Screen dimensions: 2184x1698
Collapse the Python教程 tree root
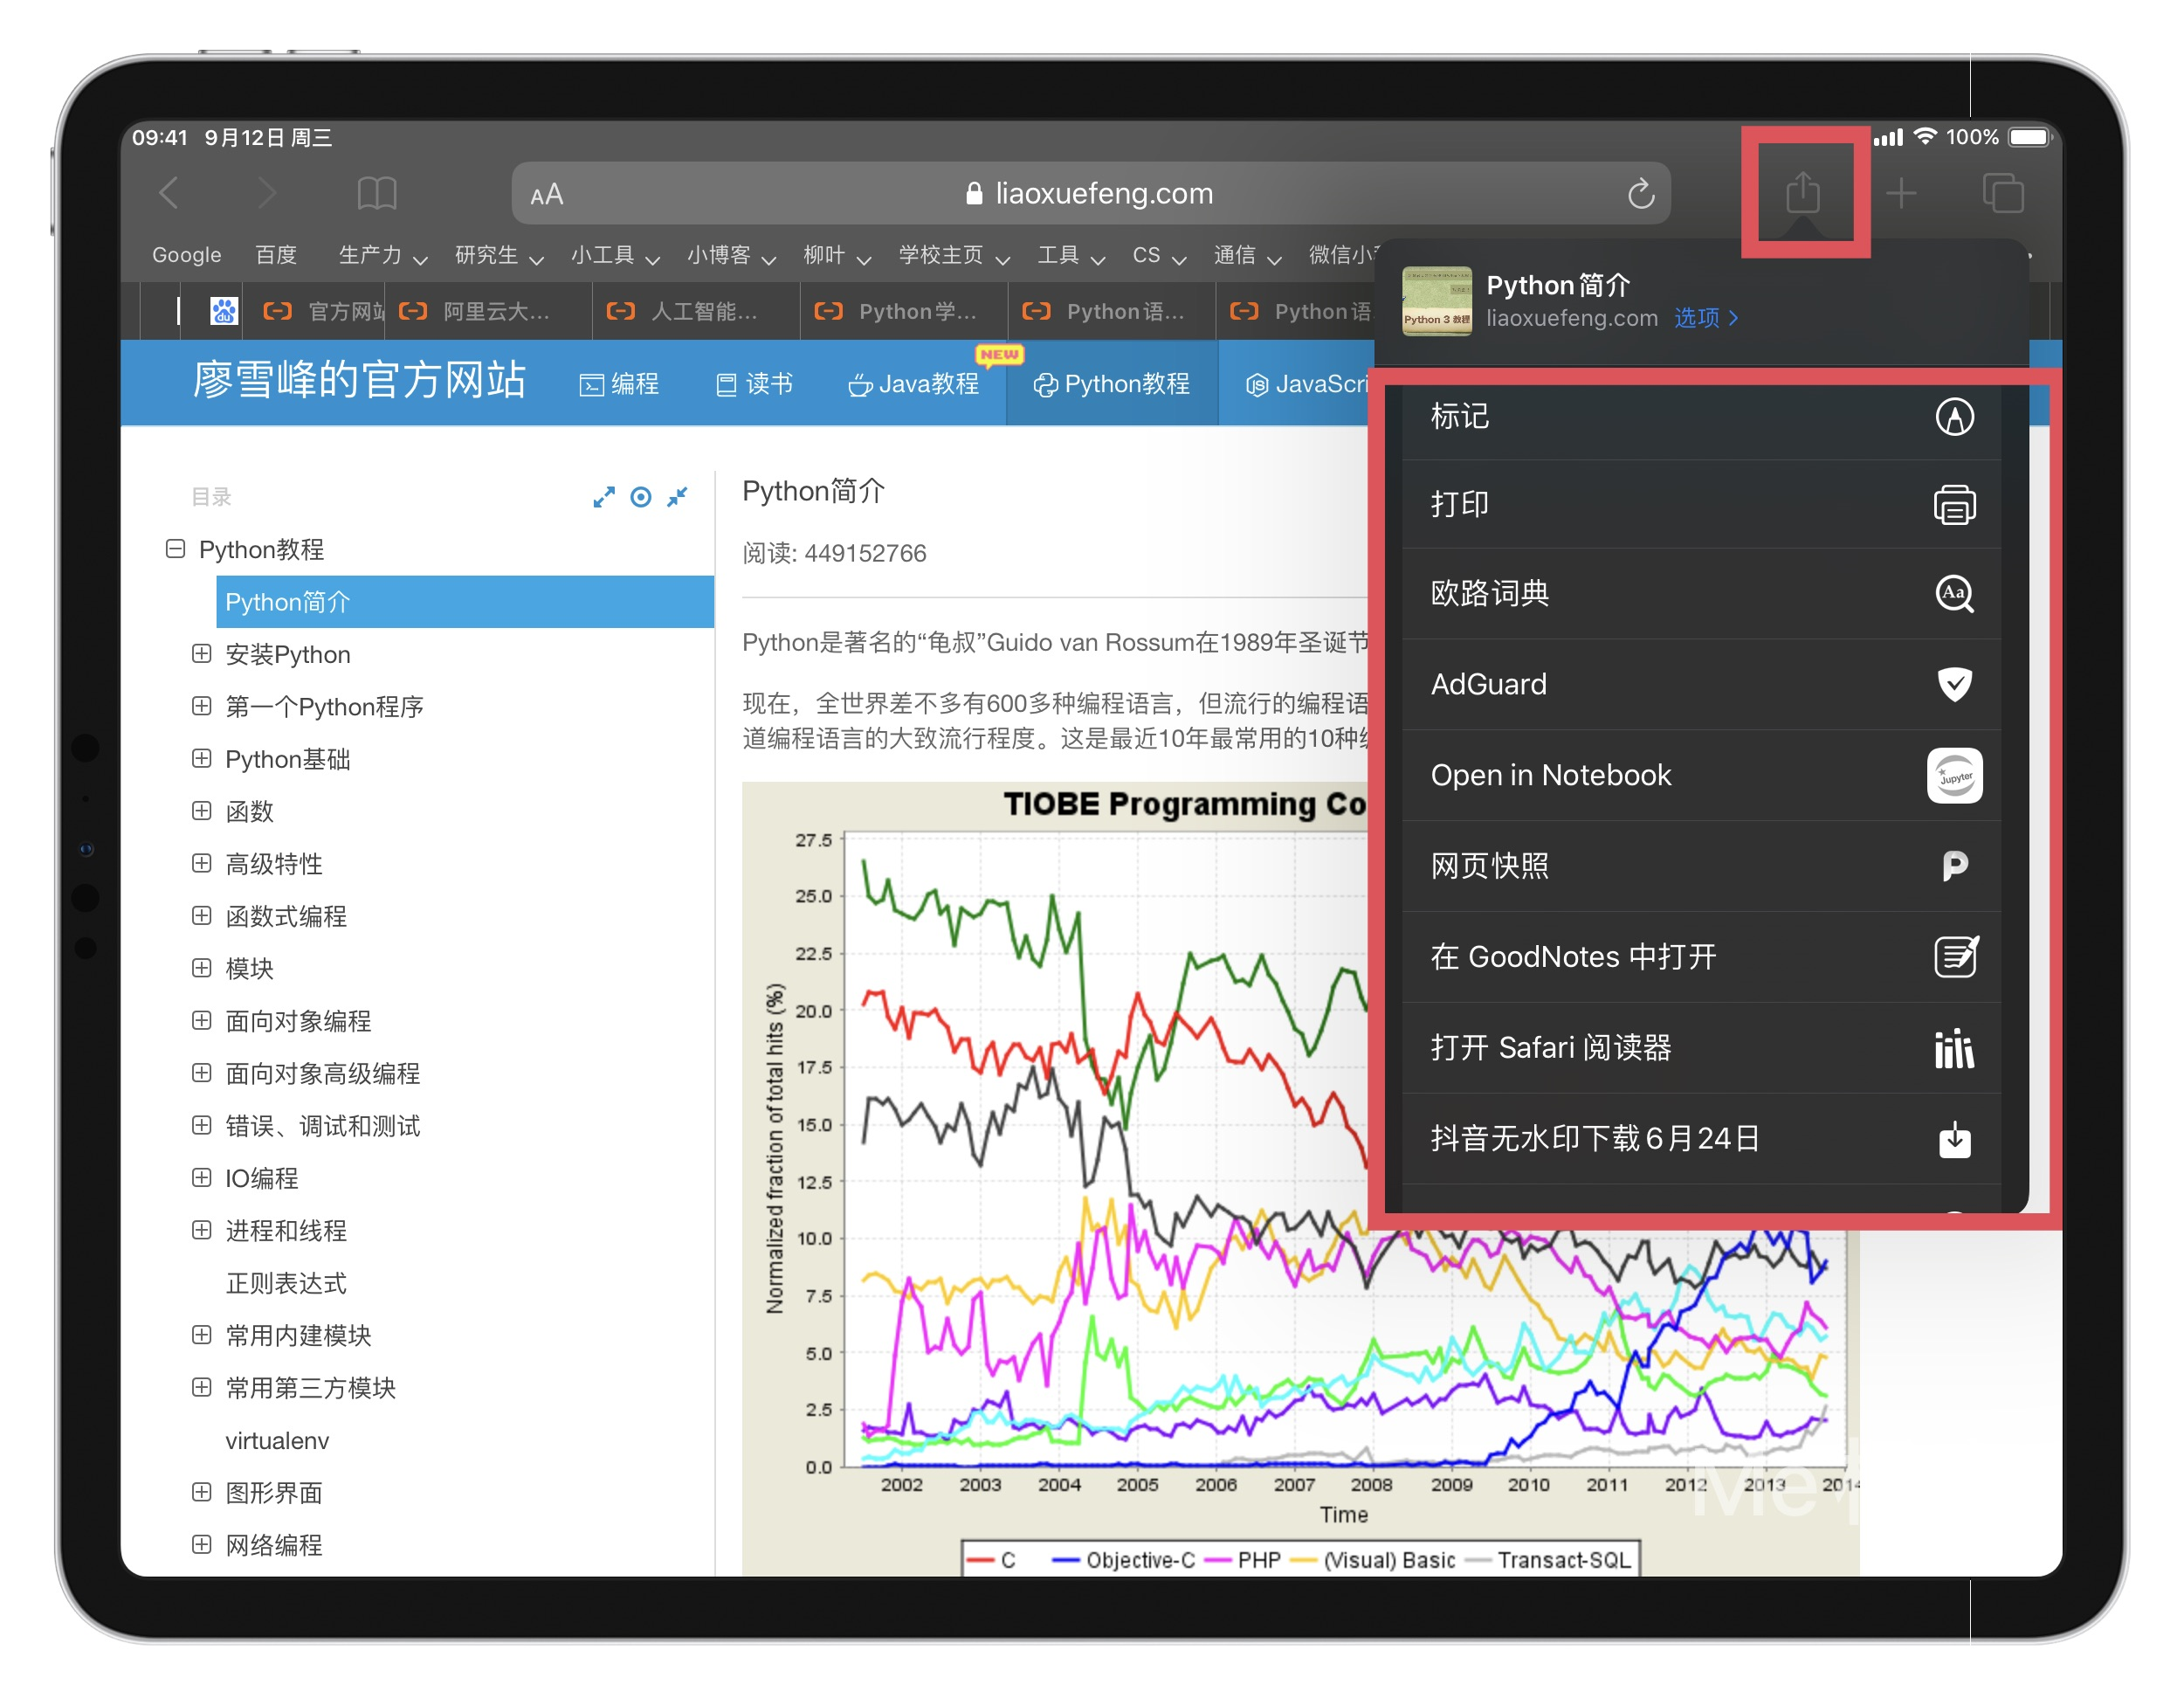175,548
